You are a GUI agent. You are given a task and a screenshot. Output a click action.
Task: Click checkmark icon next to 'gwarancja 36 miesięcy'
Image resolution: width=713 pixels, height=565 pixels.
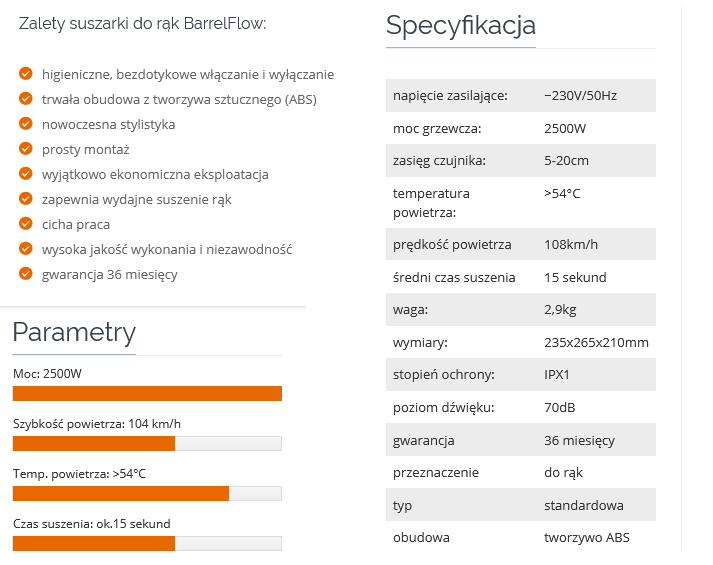pyautogui.click(x=26, y=274)
